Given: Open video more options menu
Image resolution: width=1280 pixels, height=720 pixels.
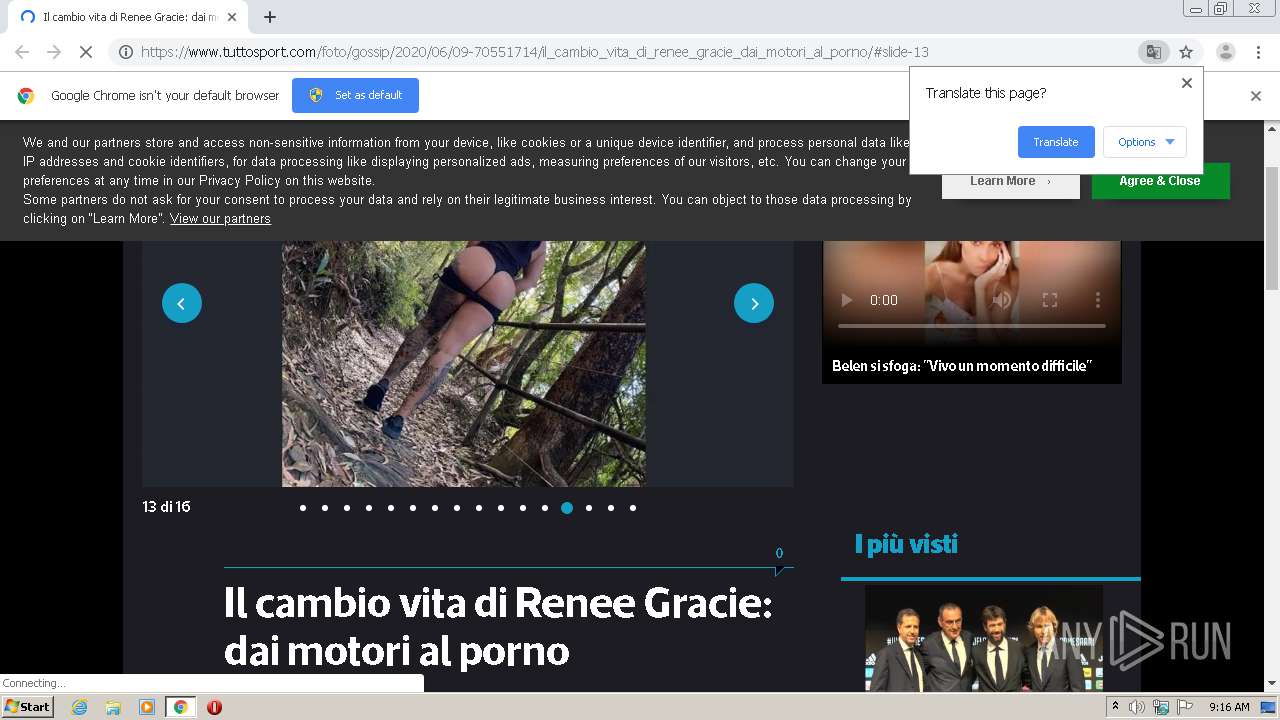Looking at the screenshot, I should (x=1098, y=300).
